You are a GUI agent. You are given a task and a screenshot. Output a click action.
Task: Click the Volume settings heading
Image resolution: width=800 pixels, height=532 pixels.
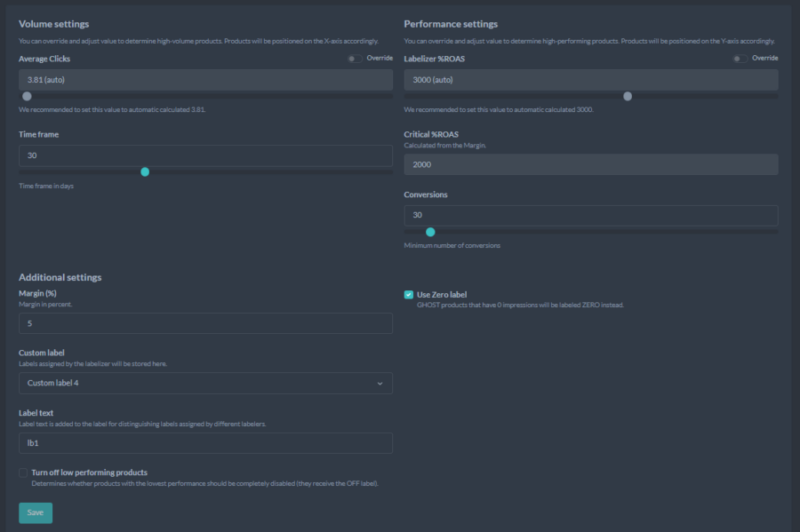click(54, 24)
